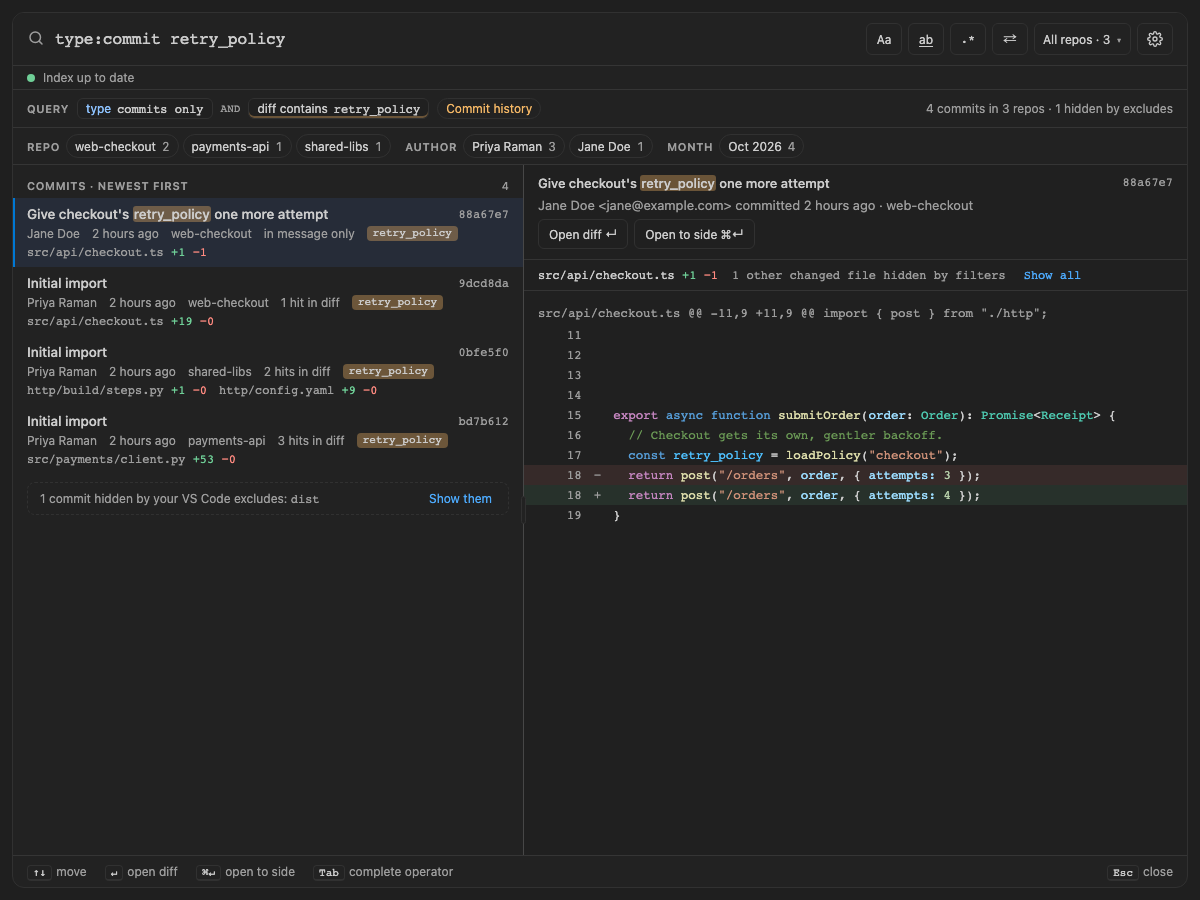The image size is (1200, 900).
Task: Click retry_policy tag on 0bfe5f0 commit row
Action: [x=389, y=371]
